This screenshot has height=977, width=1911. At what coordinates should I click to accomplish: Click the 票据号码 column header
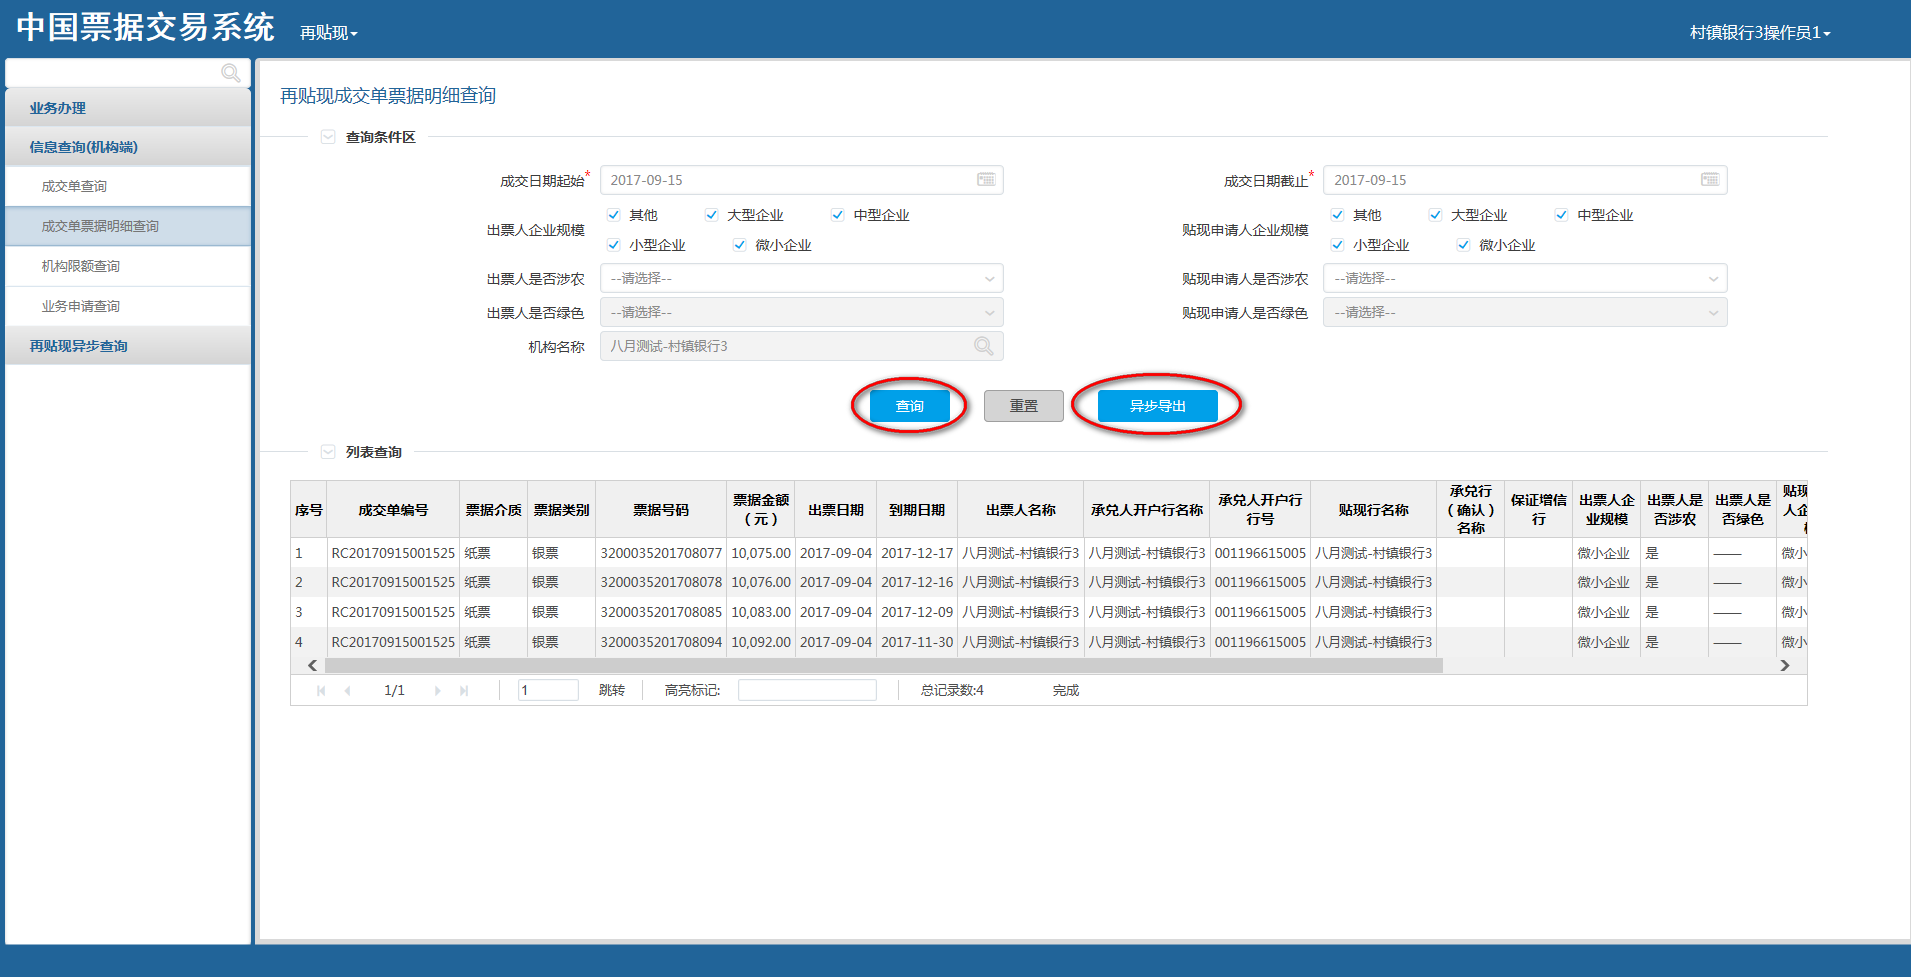[661, 510]
